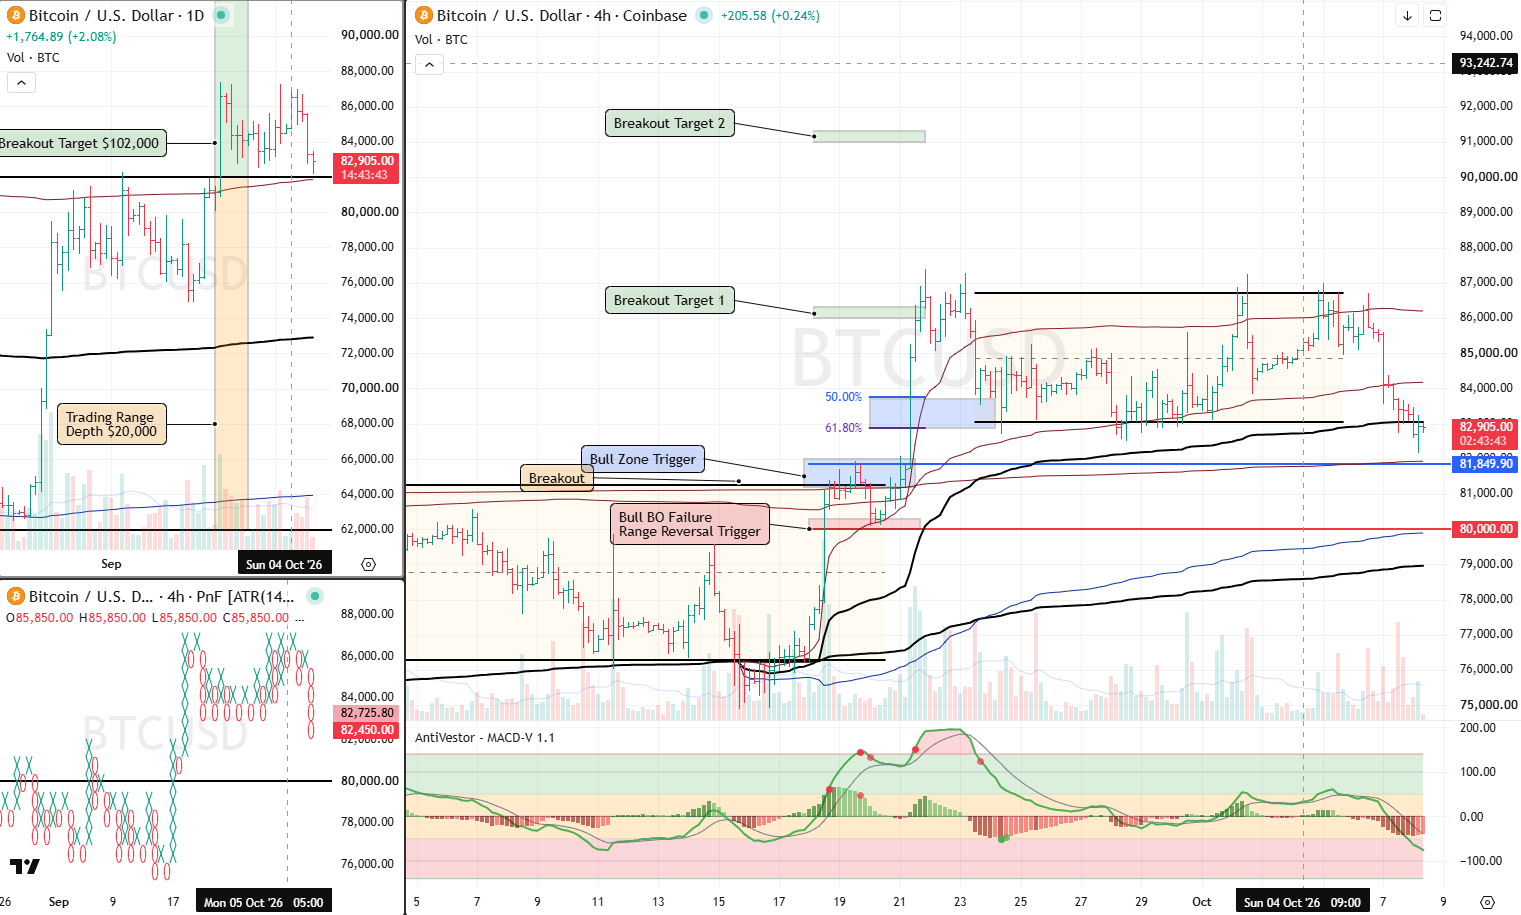The width and height of the screenshot is (1521, 915).
Task: Open time-axis settings gear on the 4h Coinbase chart
Action: (x=1487, y=902)
